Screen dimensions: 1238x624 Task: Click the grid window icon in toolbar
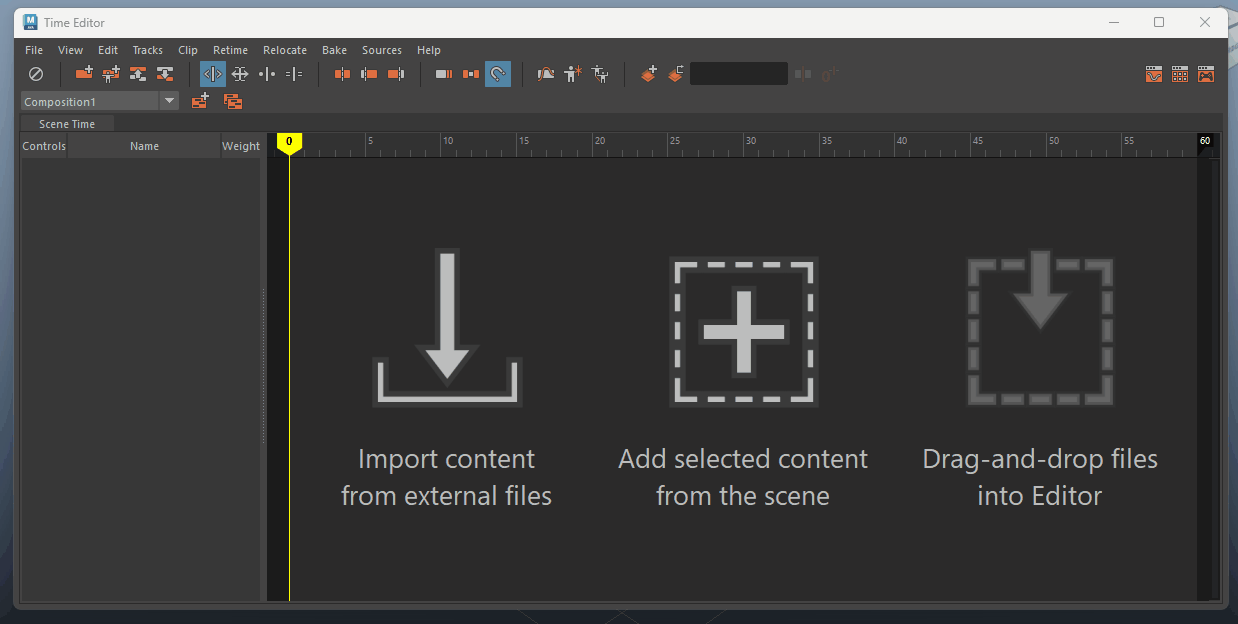click(1180, 74)
